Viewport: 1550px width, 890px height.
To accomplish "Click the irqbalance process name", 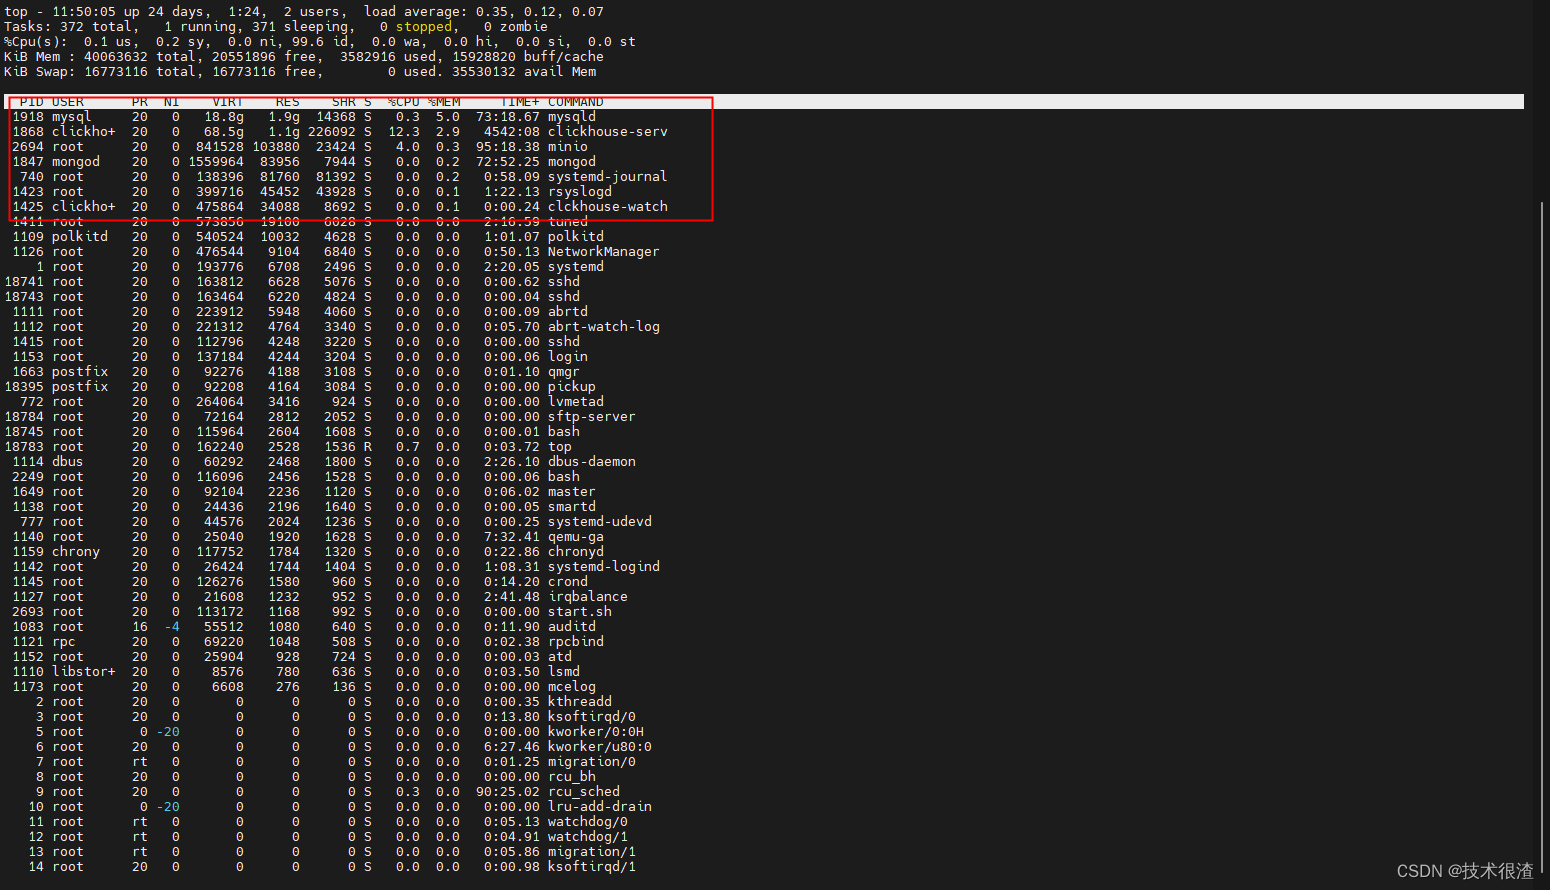I will pyautogui.click(x=588, y=597).
